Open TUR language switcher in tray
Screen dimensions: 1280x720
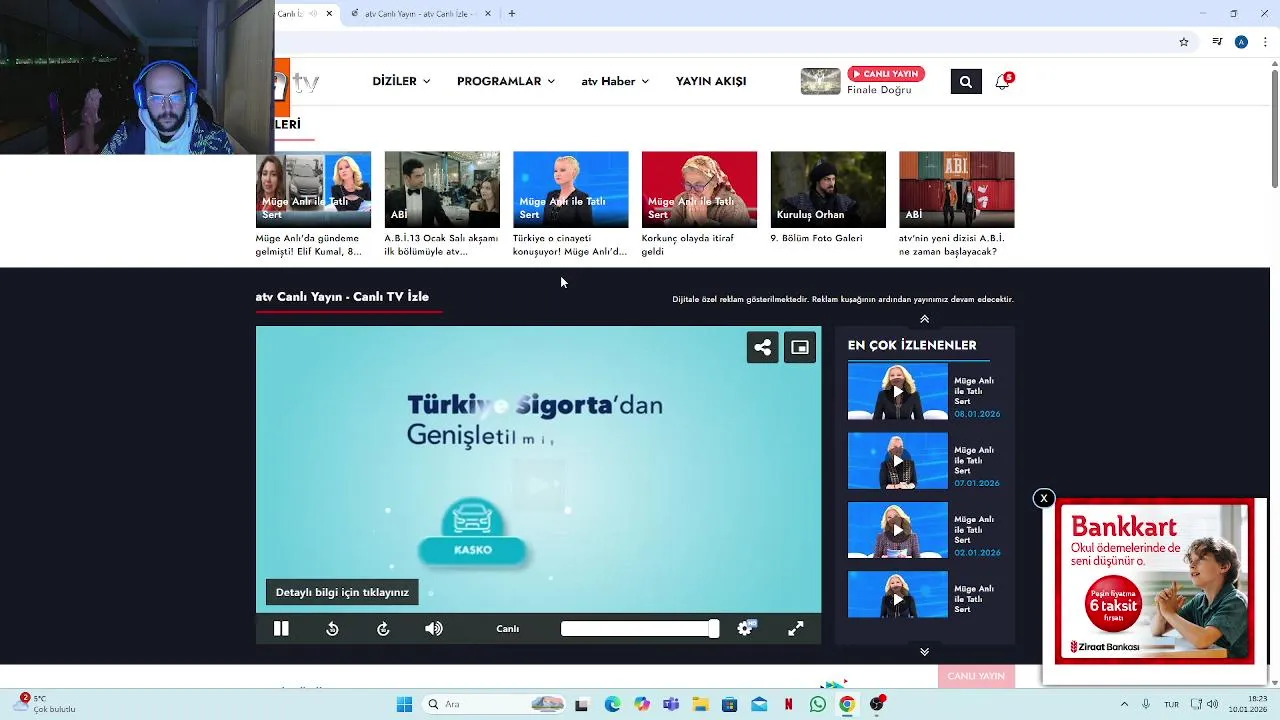[1171, 705]
